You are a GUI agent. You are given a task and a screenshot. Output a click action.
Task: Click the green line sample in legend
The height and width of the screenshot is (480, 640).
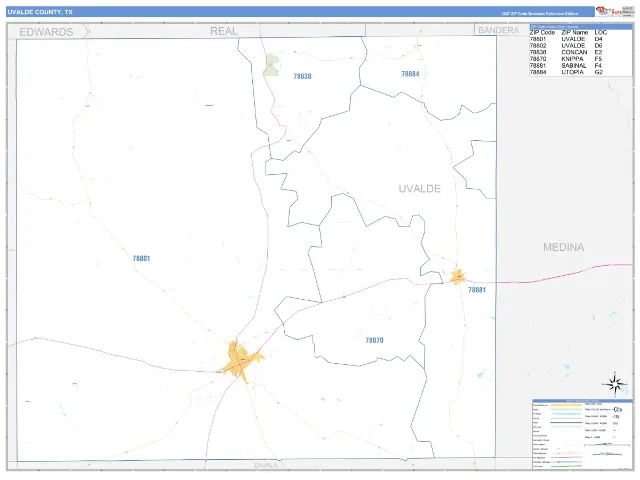(566, 466)
